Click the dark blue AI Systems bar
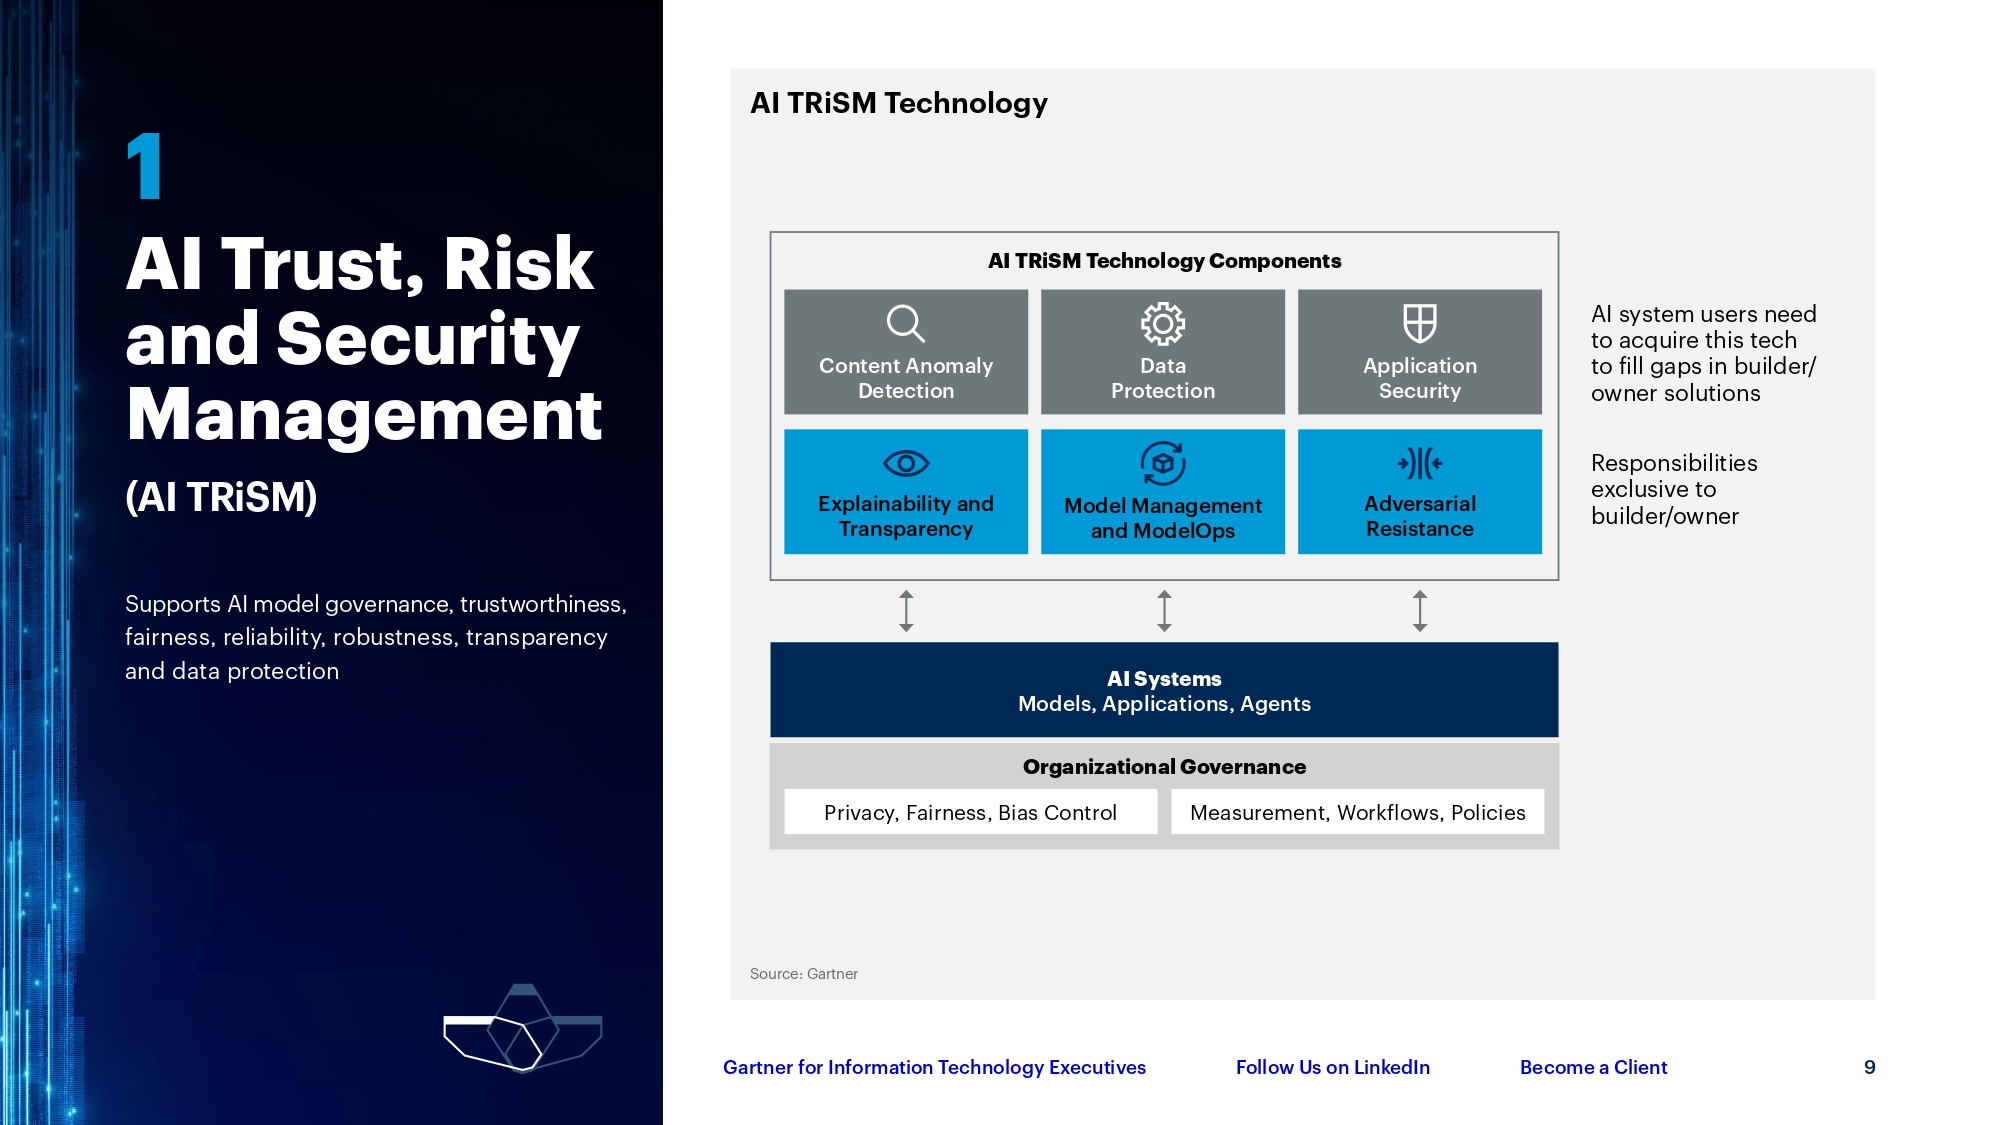The width and height of the screenshot is (2000, 1125). click(1163, 690)
